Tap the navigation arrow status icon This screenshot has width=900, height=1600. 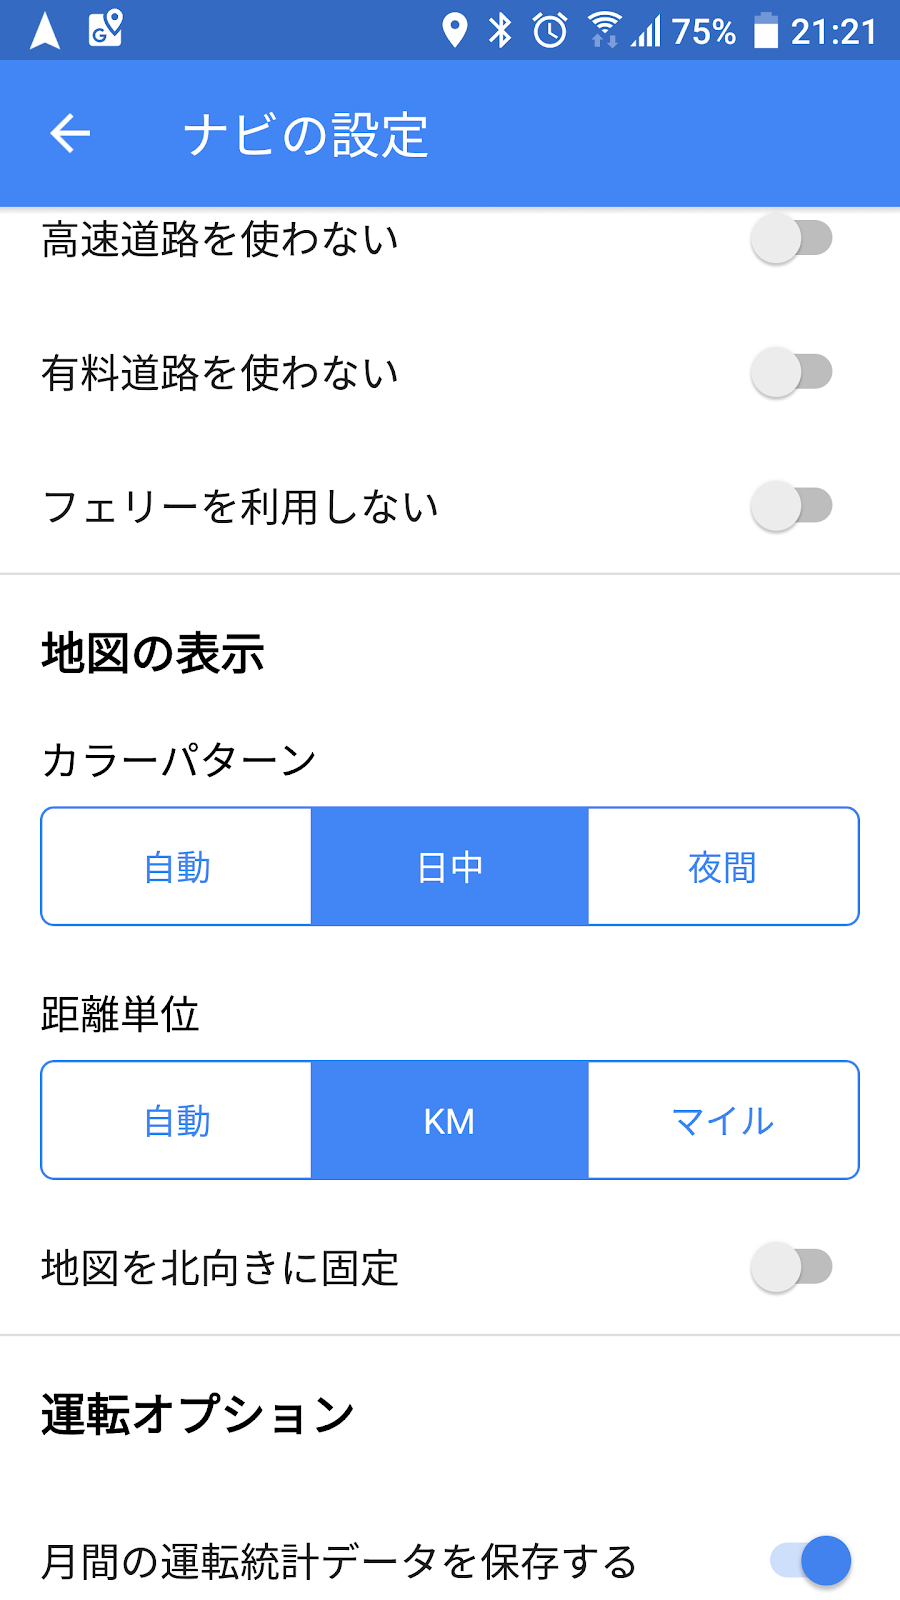[45, 30]
